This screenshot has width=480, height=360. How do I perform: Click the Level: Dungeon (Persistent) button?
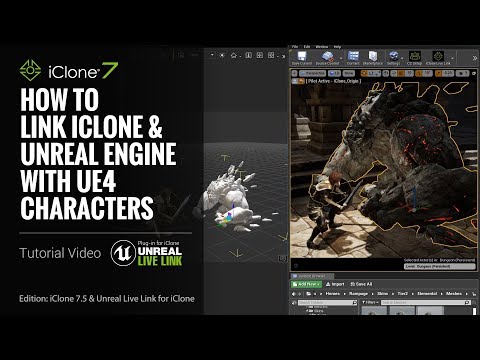coord(440,266)
